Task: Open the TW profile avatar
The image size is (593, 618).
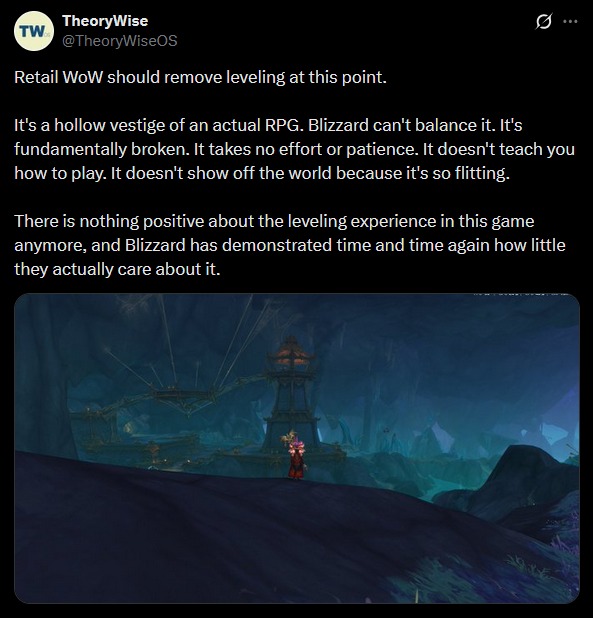Action: 34,31
